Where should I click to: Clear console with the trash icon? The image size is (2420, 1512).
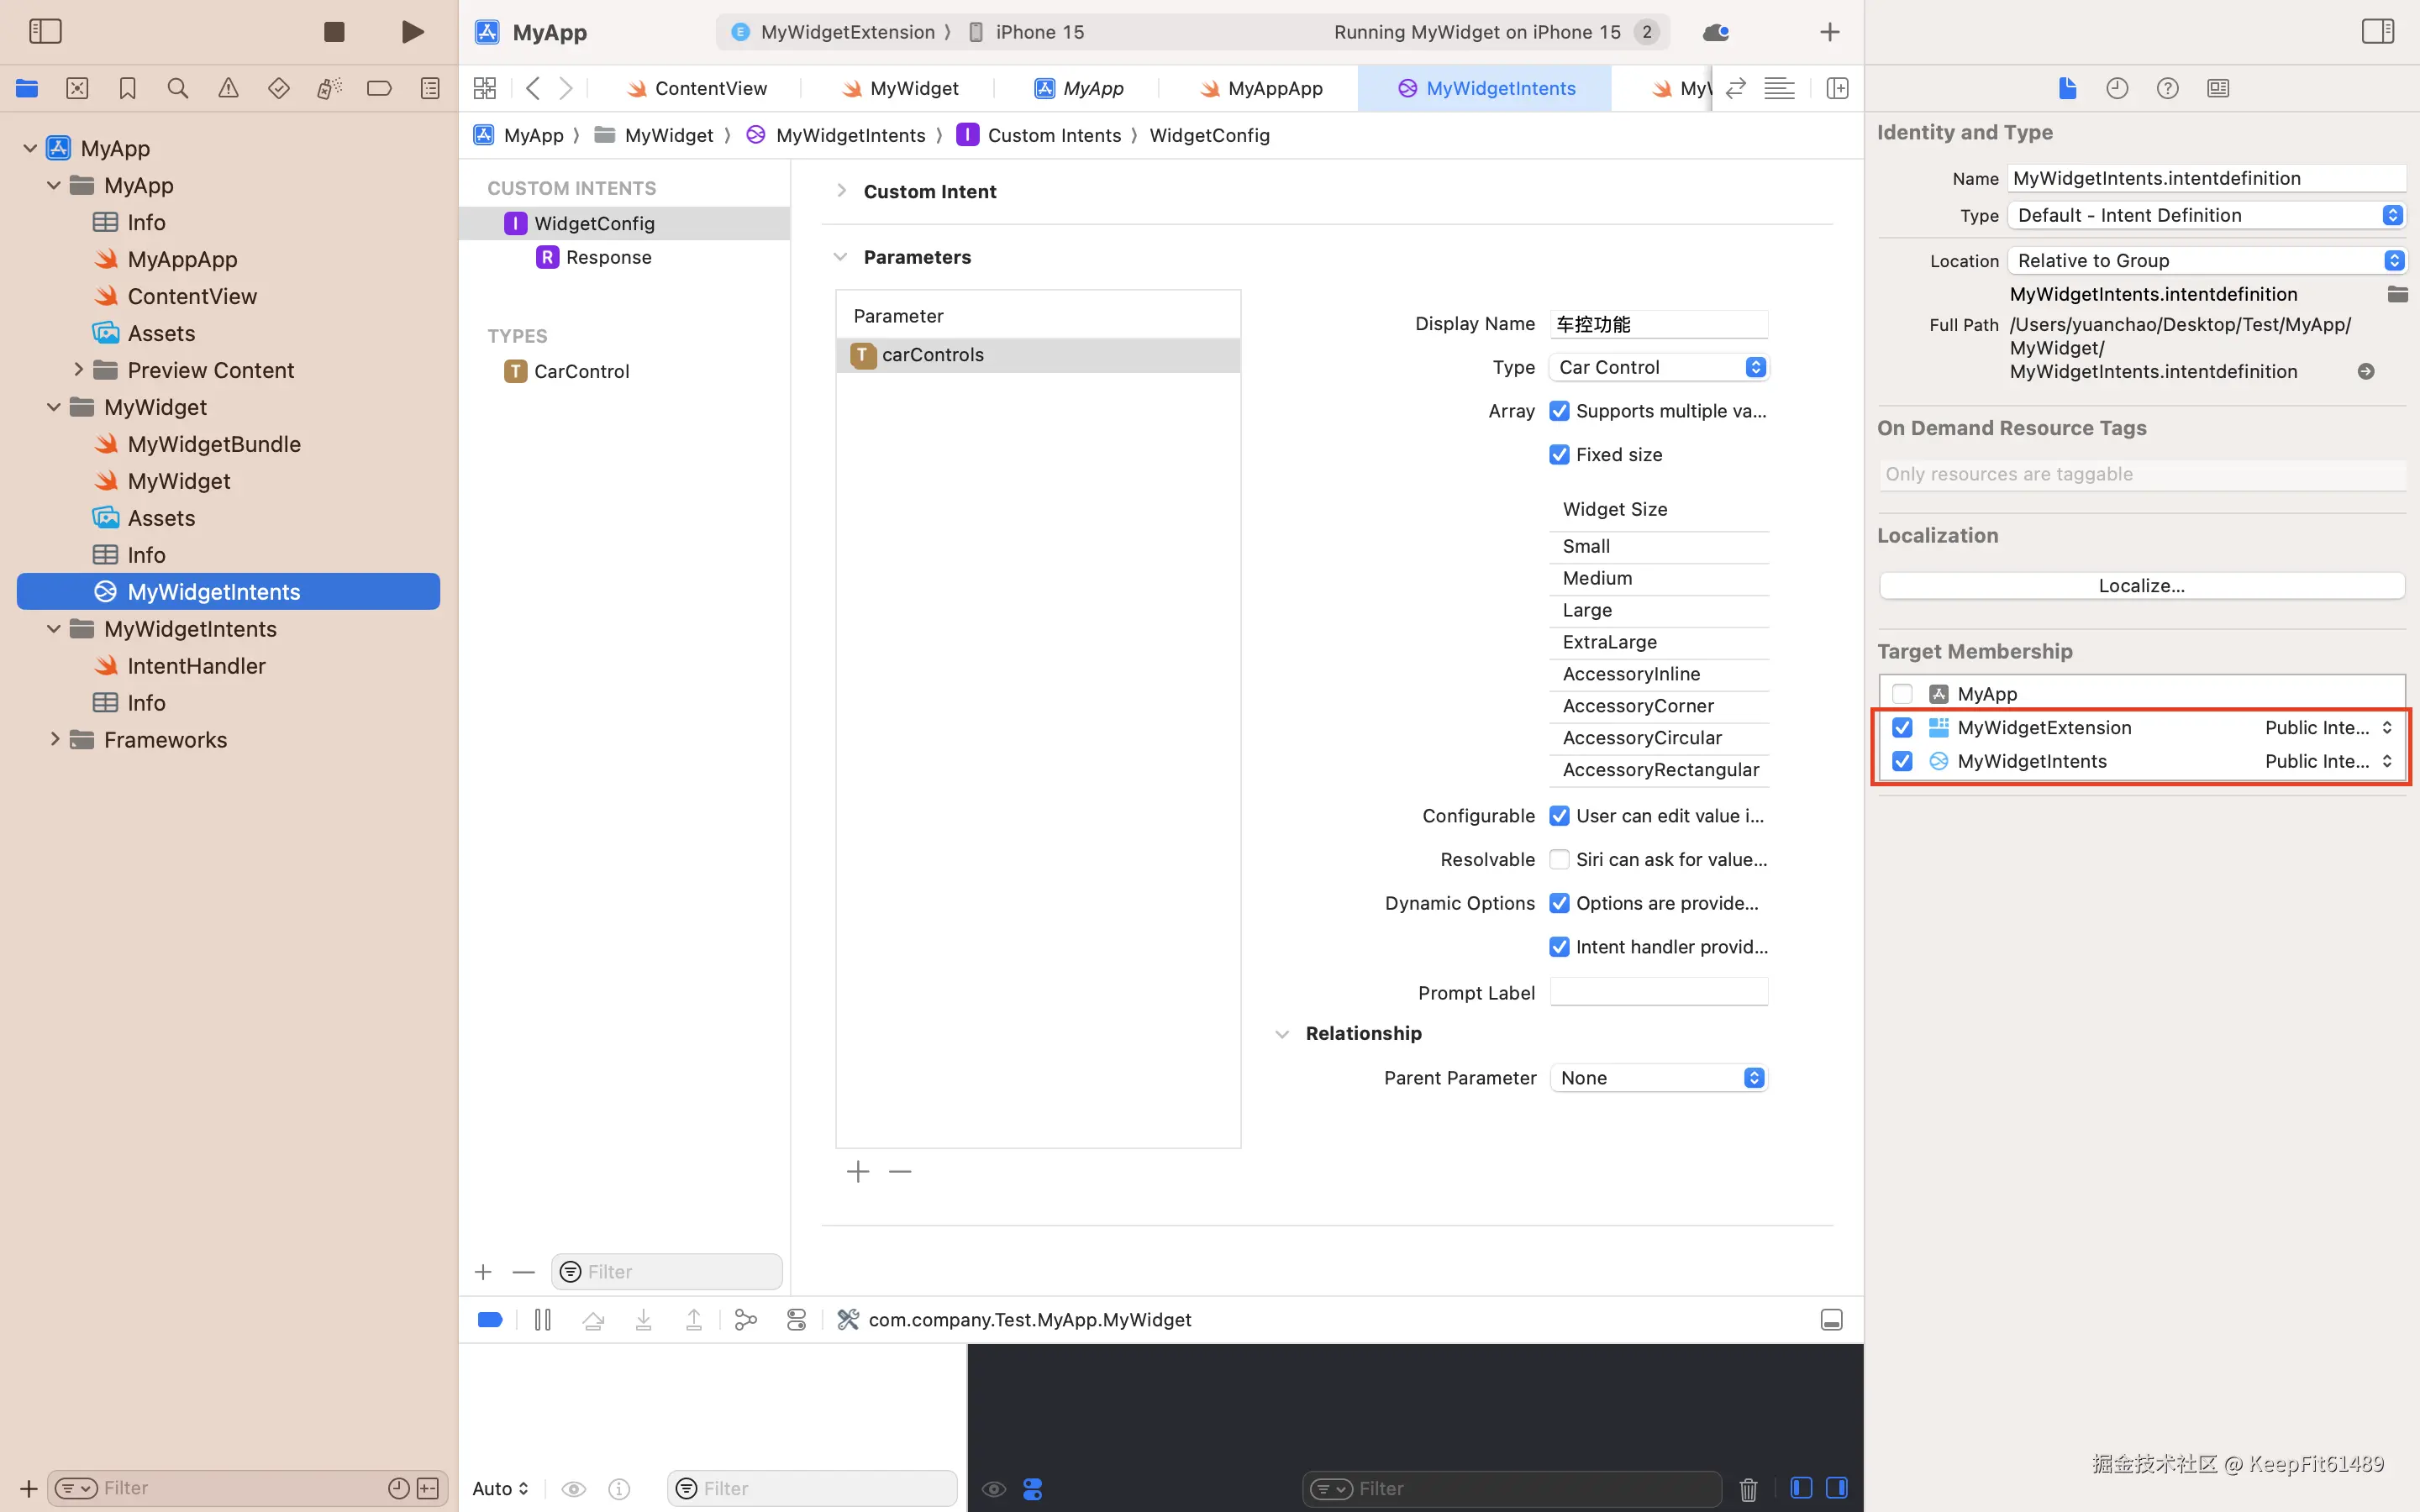[x=1748, y=1489]
